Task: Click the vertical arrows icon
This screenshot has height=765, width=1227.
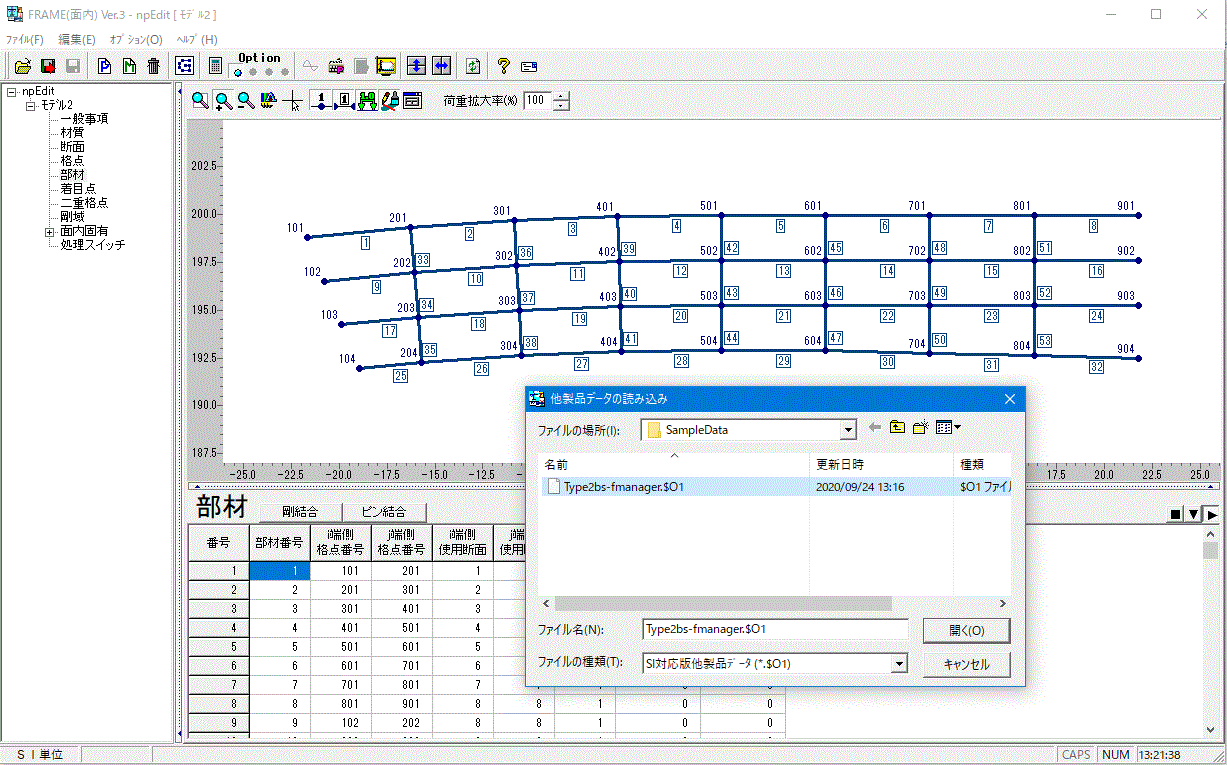Action: [416, 66]
